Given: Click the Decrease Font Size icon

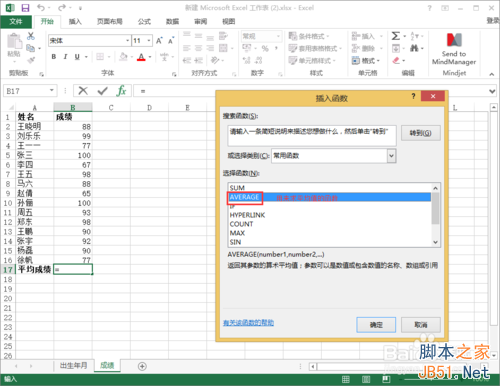Looking at the screenshot, I should [x=171, y=41].
